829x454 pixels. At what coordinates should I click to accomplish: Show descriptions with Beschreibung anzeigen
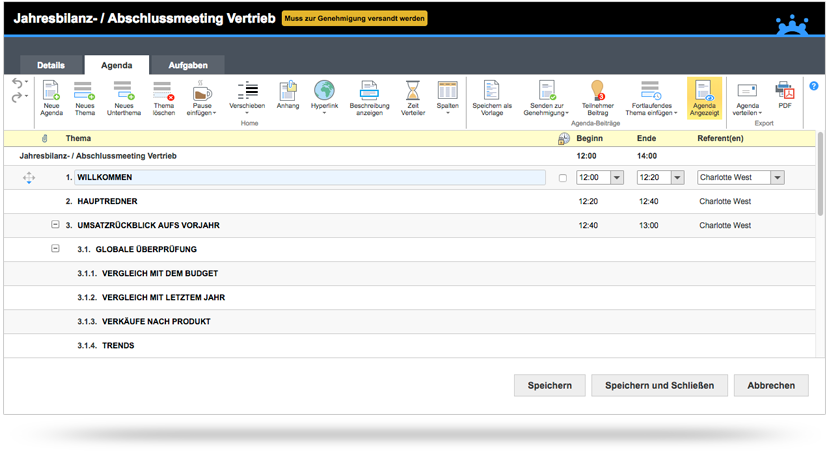369,98
